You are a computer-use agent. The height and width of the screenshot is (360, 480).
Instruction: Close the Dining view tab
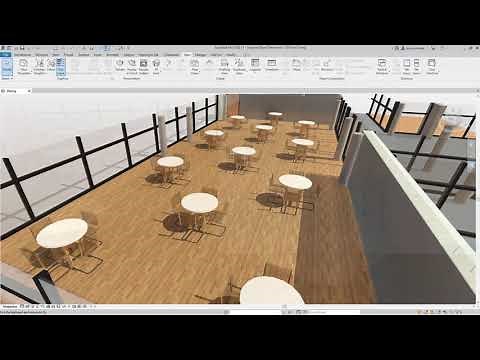pyautogui.click(x=29, y=91)
